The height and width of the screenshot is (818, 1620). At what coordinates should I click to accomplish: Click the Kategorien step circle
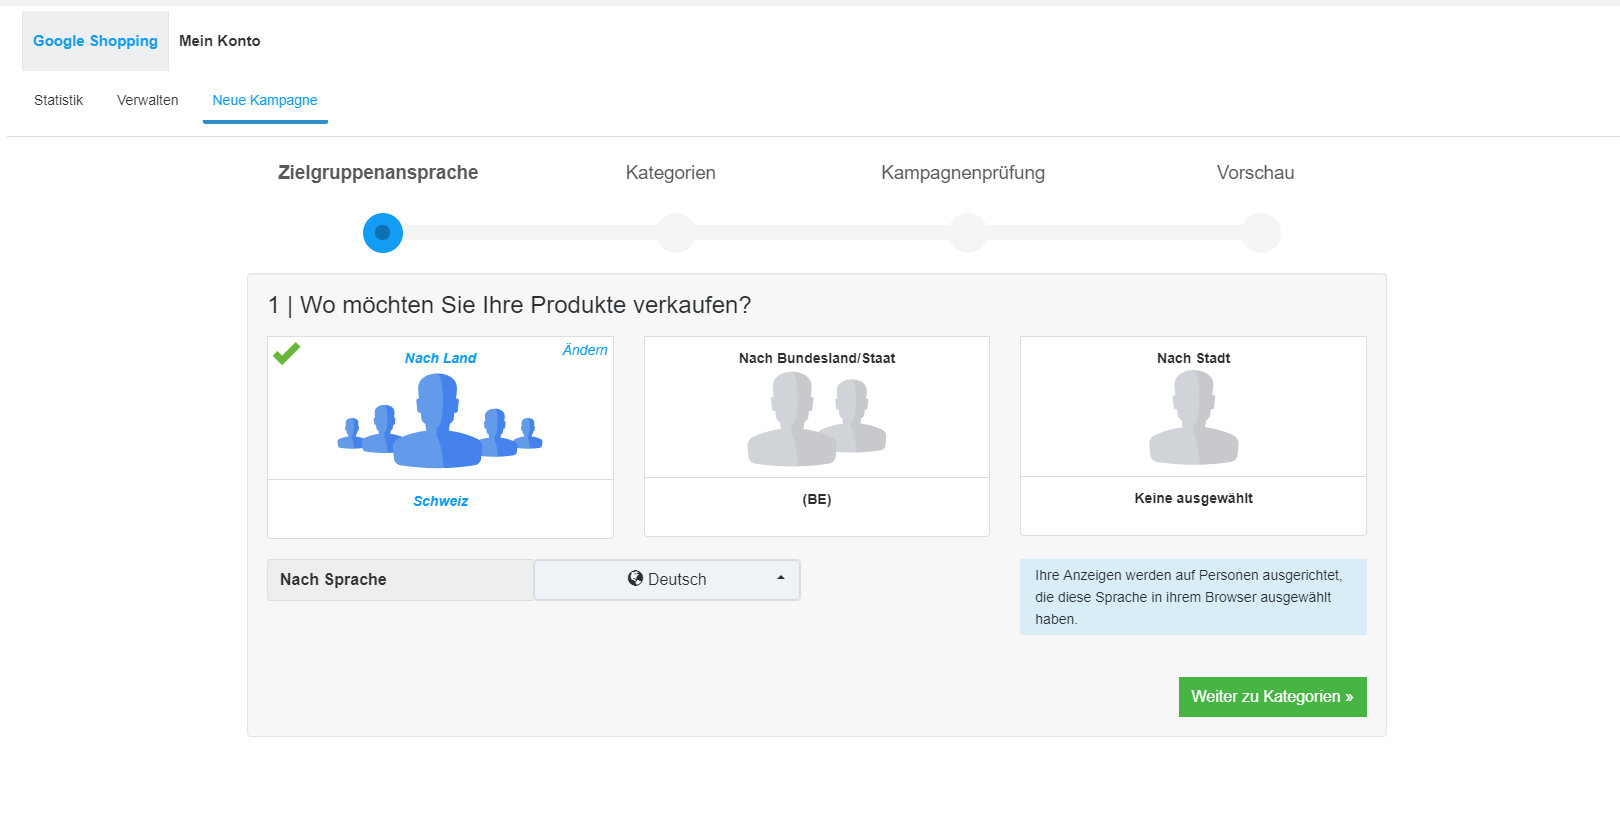pos(676,233)
